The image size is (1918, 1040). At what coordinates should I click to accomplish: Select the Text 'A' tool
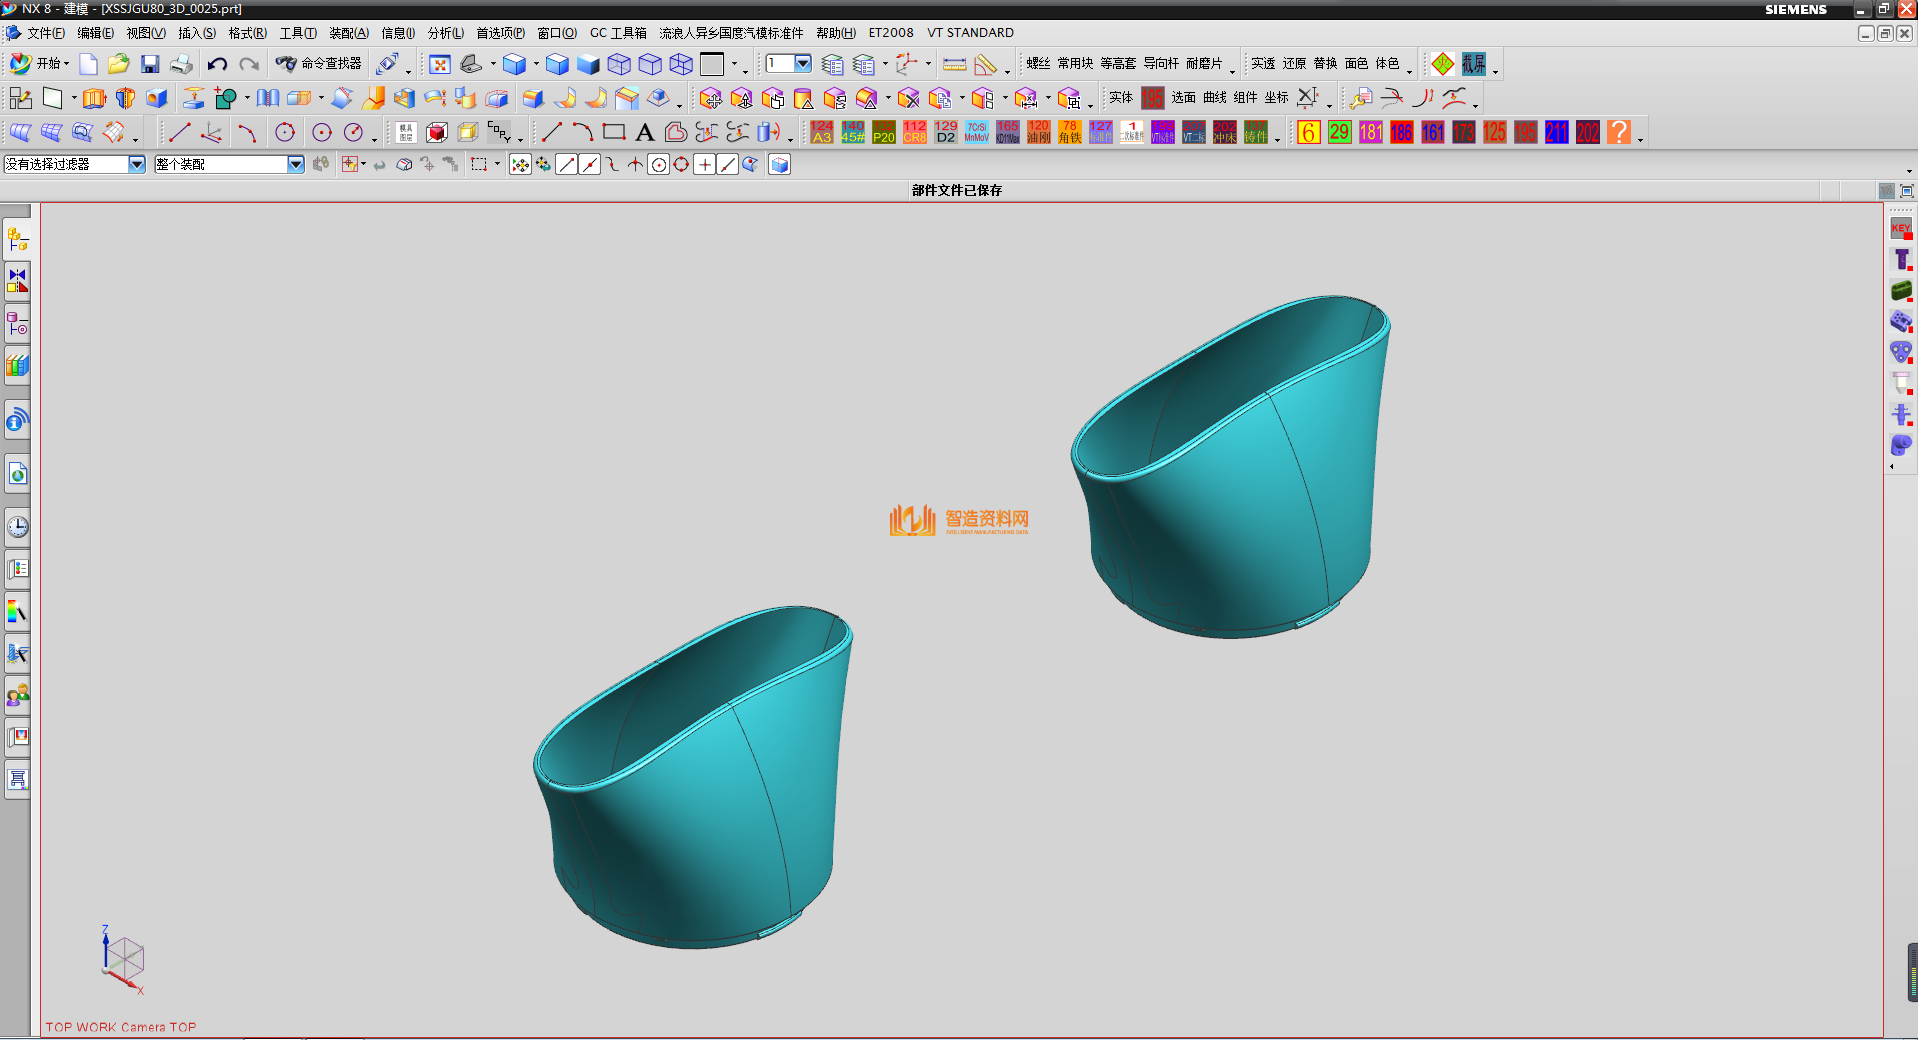[x=645, y=132]
